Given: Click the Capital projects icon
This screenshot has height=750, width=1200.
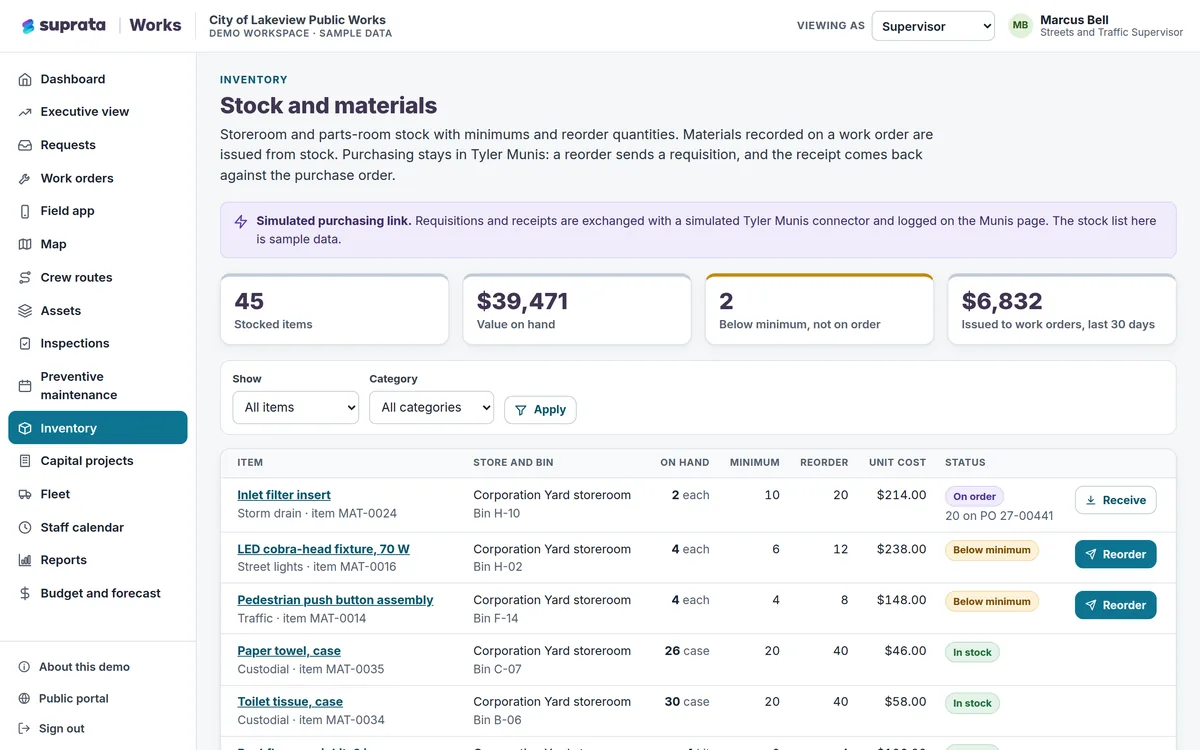Looking at the screenshot, I should pos(25,461).
